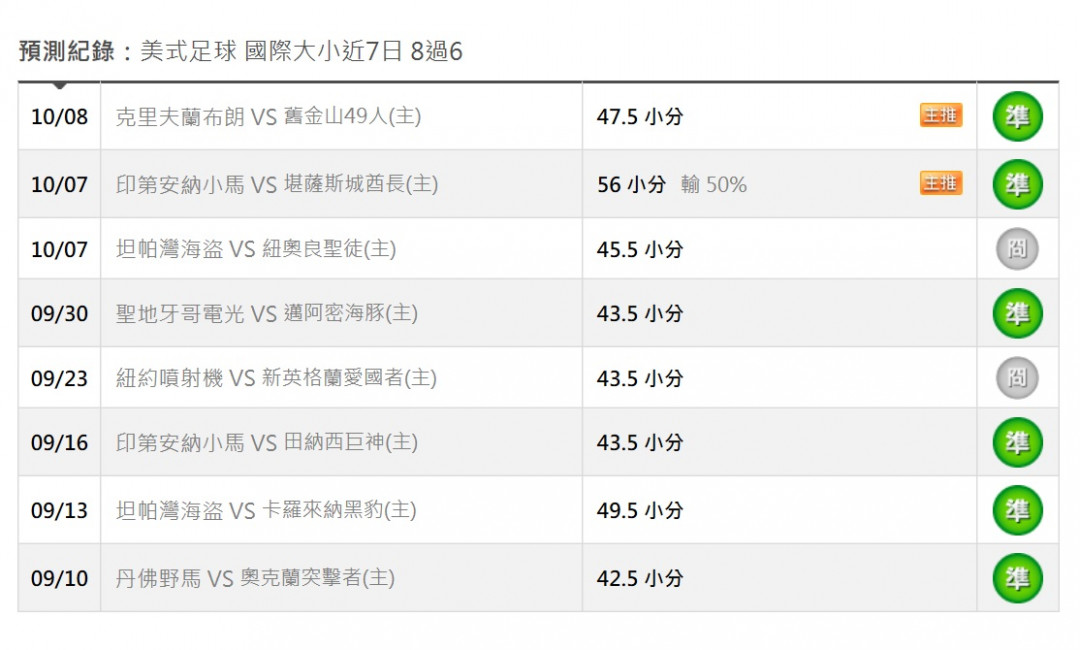Image resolution: width=1080 pixels, height=650 pixels.
Task: Click the green 準 icon for 09/16 game
Action: (1017, 442)
